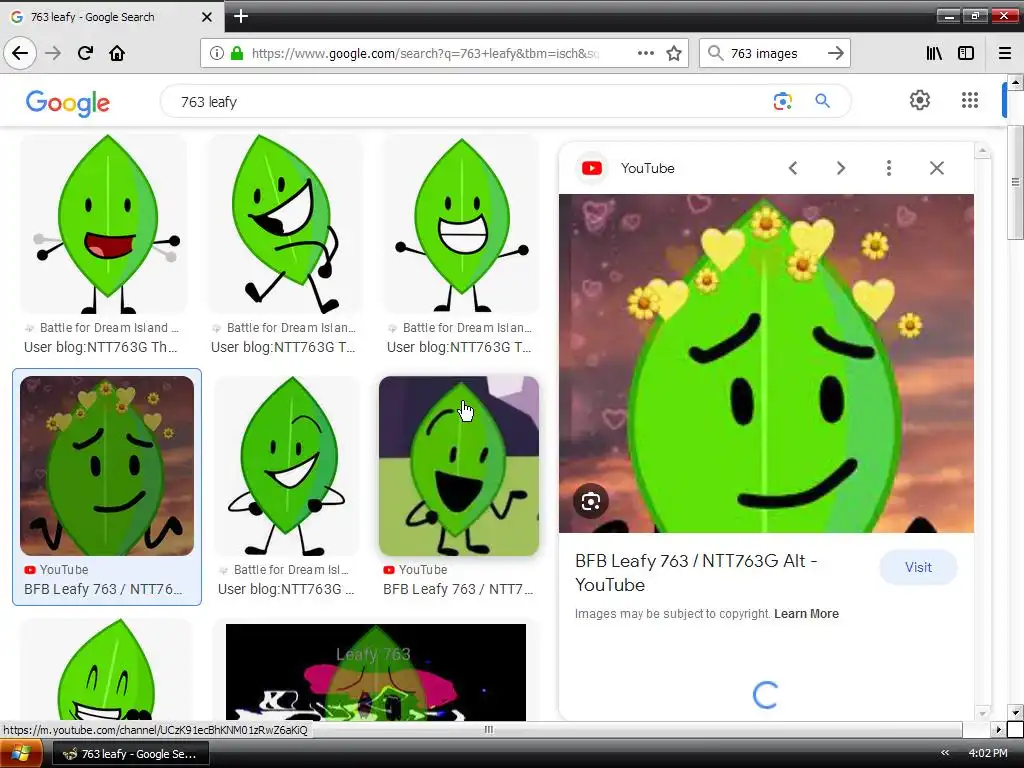Go back with the browser back arrow
This screenshot has width=1024, height=768.
point(20,53)
